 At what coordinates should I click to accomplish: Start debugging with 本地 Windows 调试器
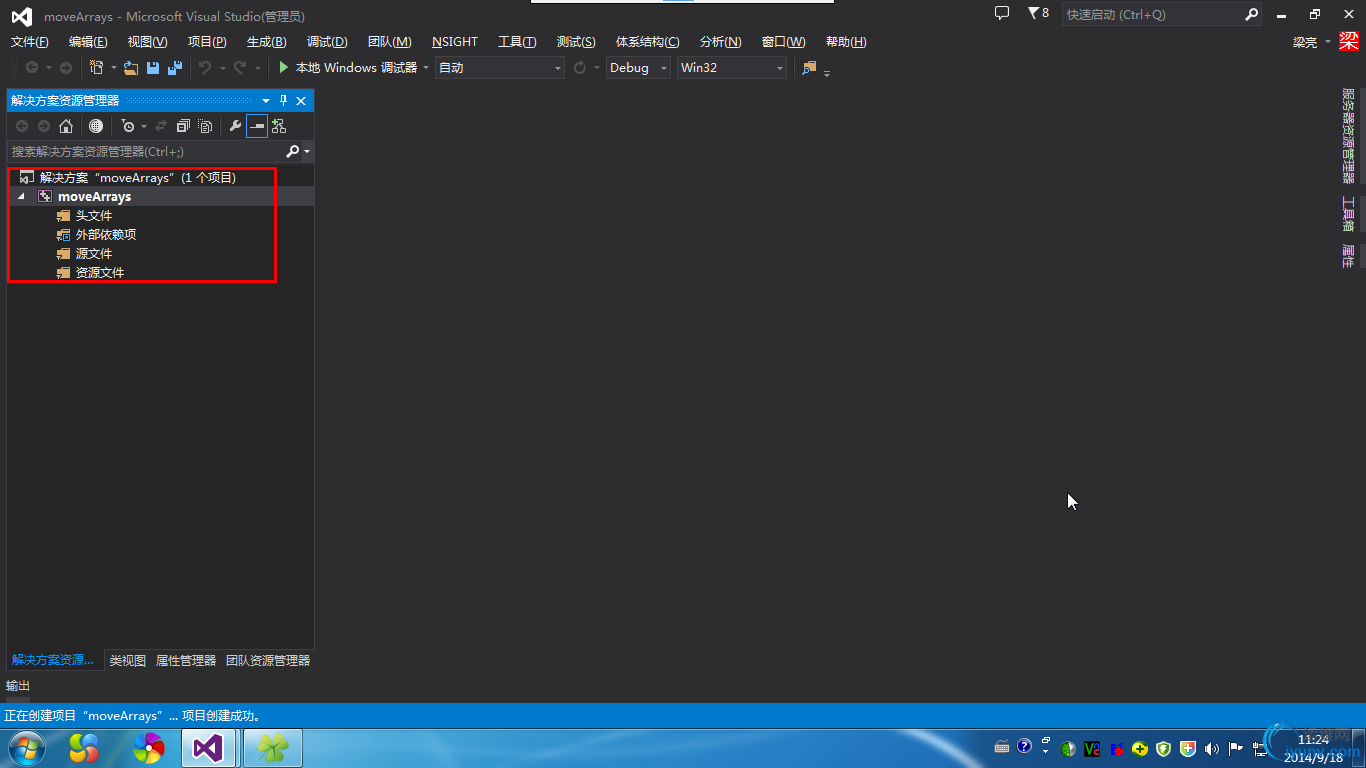click(x=348, y=68)
